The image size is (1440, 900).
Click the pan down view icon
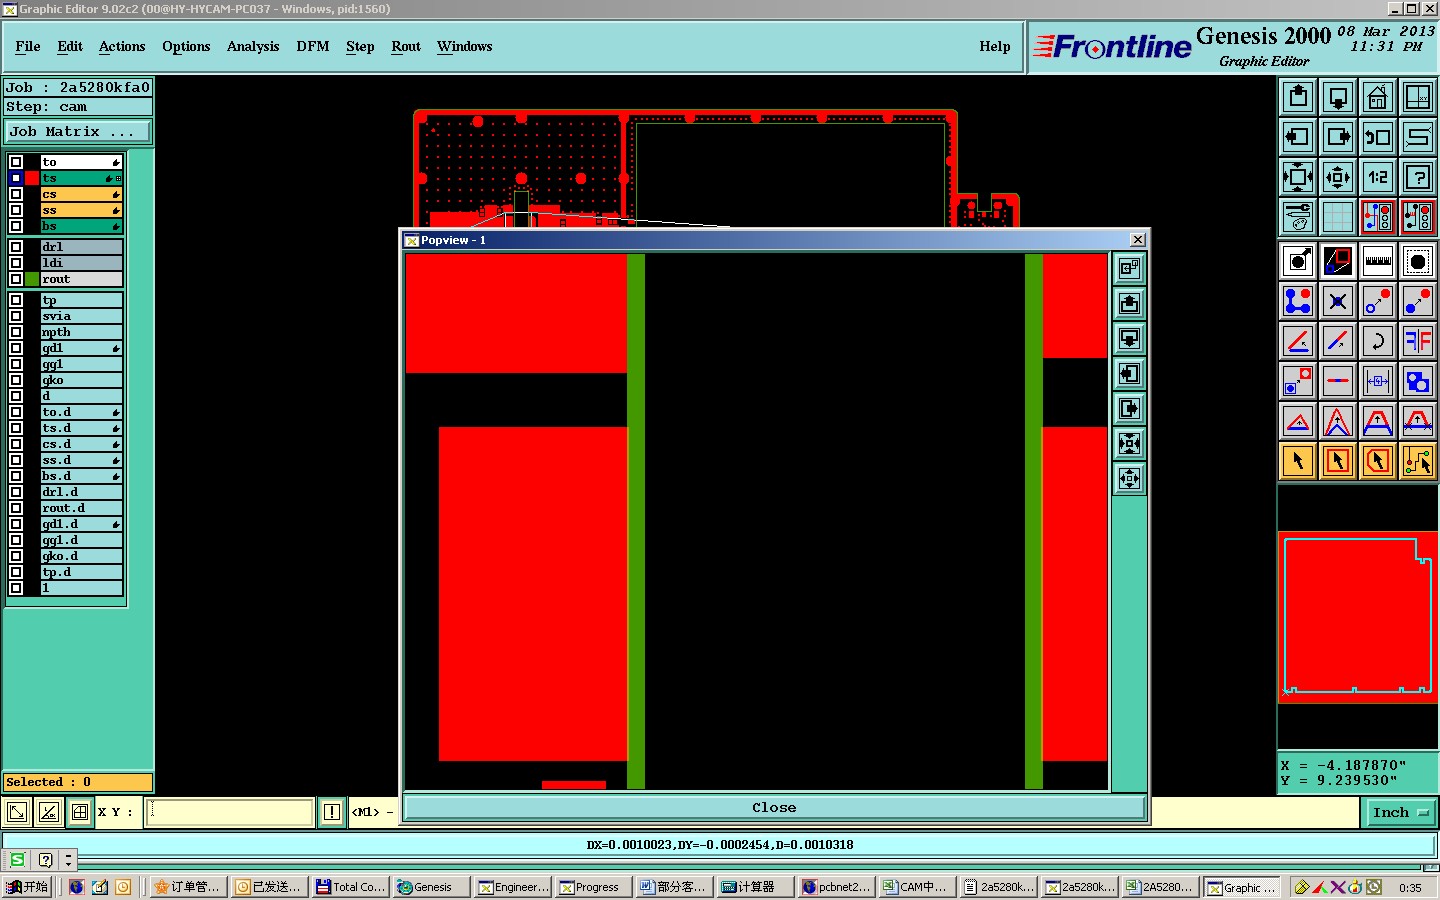coord(1338,97)
